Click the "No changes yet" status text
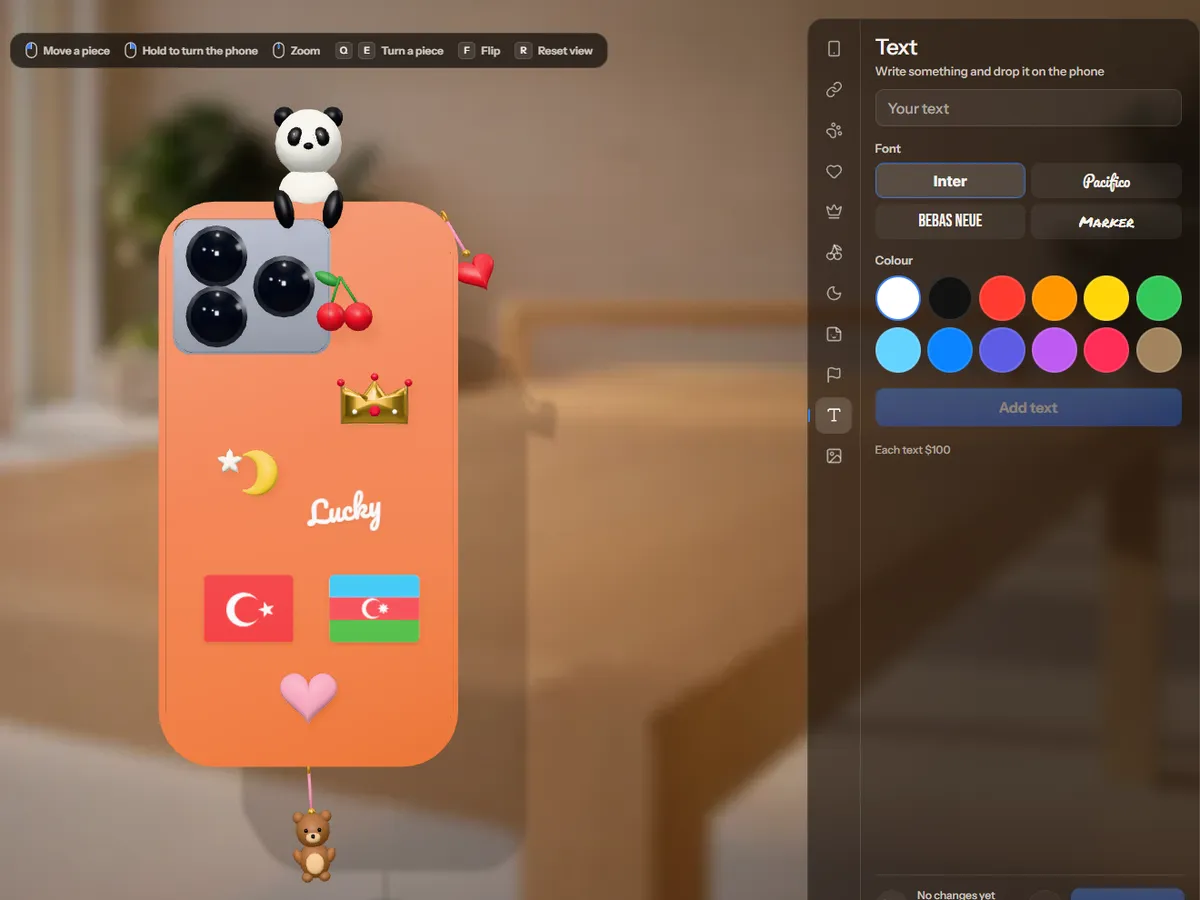 pyautogui.click(x=956, y=894)
